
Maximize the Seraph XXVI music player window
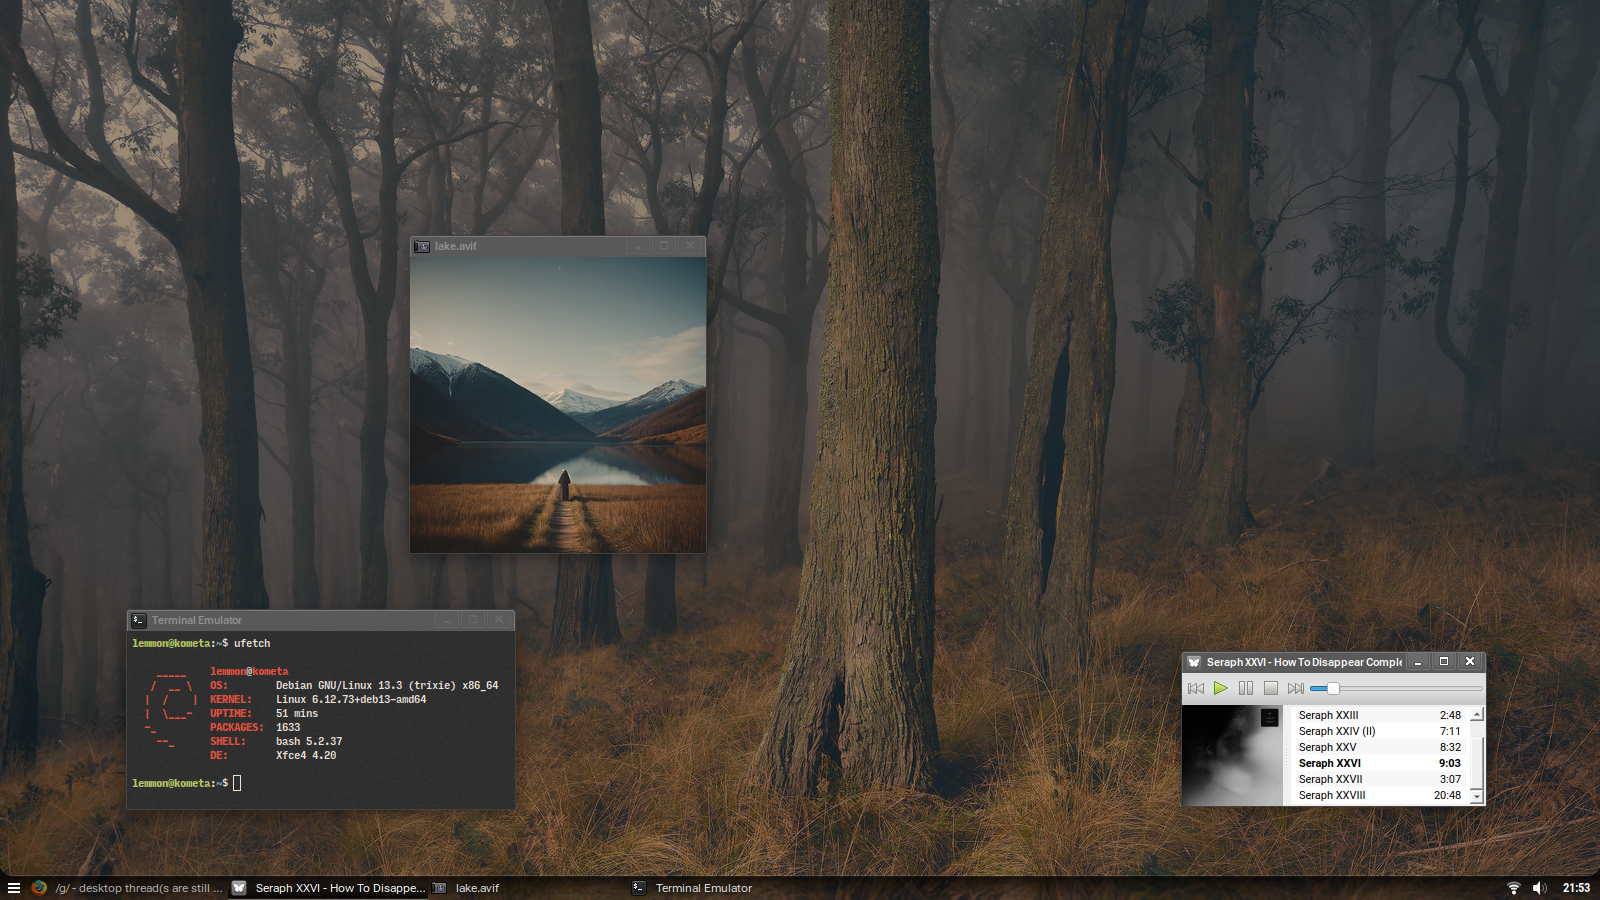[1444, 662]
